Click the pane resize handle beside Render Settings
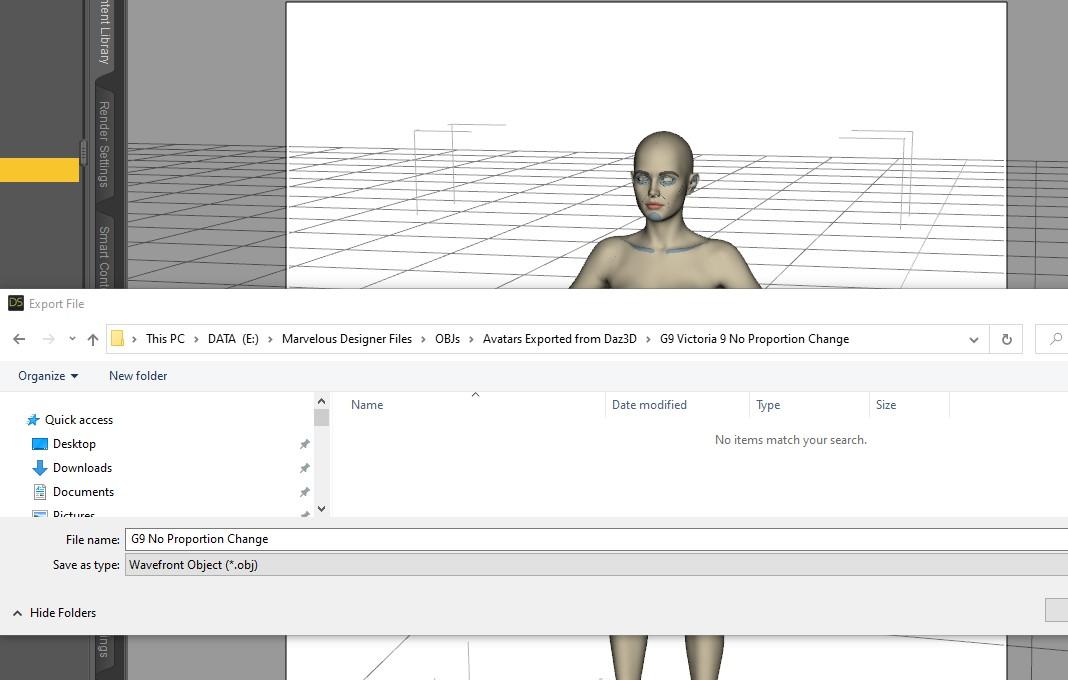 [83, 153]
